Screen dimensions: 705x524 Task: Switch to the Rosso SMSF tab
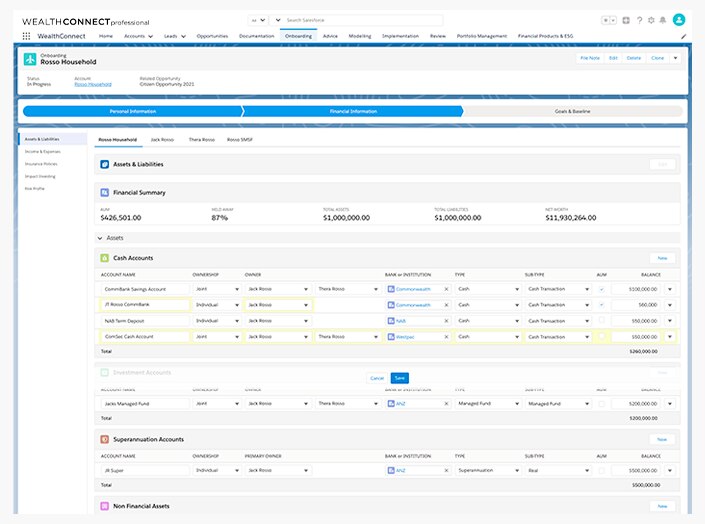click(240, 140)
